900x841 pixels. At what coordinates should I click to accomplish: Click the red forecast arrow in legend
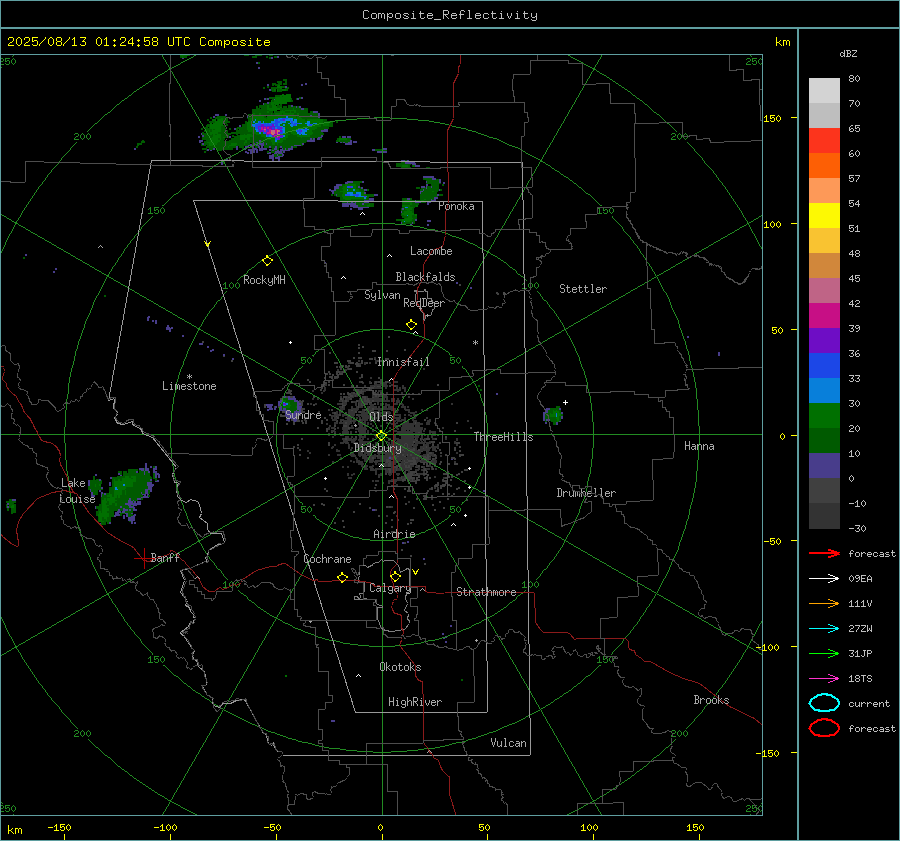(x=824, y=553)
